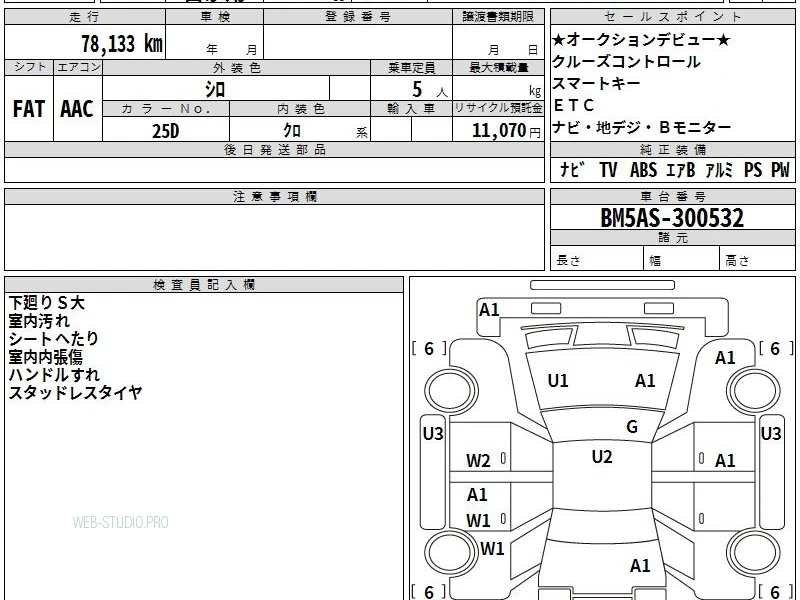Click the カラーNo. header

[166, 109]
